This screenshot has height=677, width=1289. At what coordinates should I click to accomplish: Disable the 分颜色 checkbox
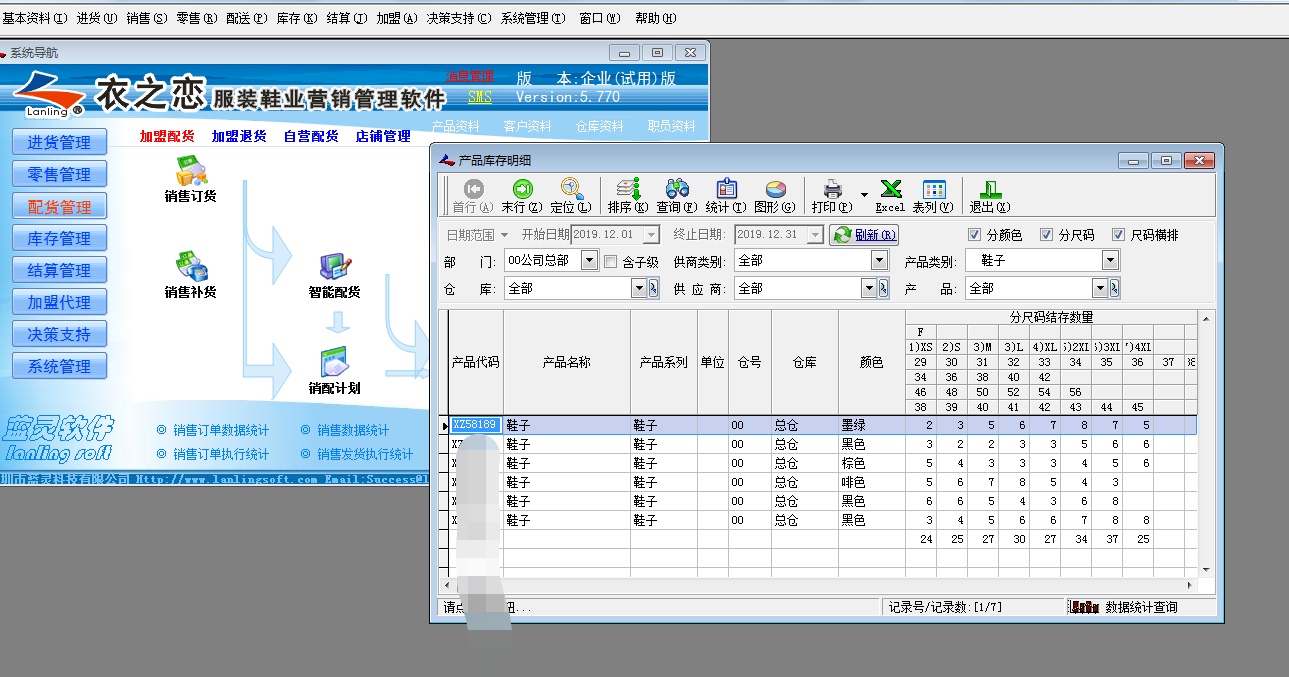[975, 234]
